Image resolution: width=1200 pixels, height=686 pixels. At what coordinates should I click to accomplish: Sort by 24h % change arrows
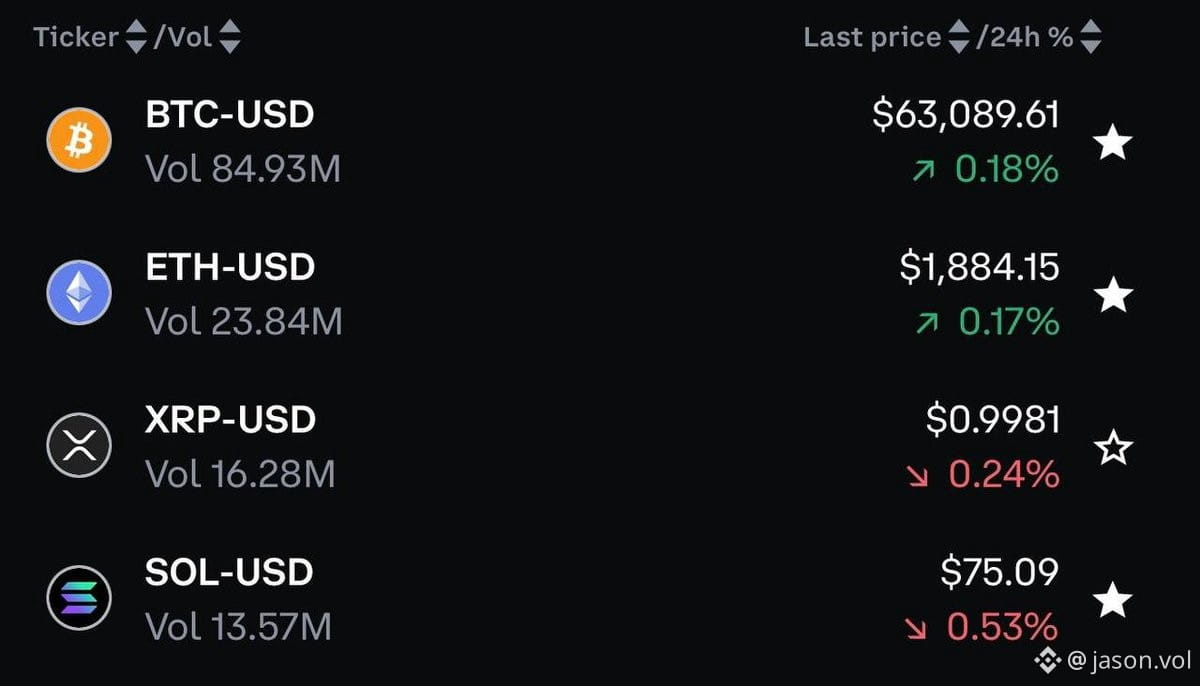point(1091,38)
